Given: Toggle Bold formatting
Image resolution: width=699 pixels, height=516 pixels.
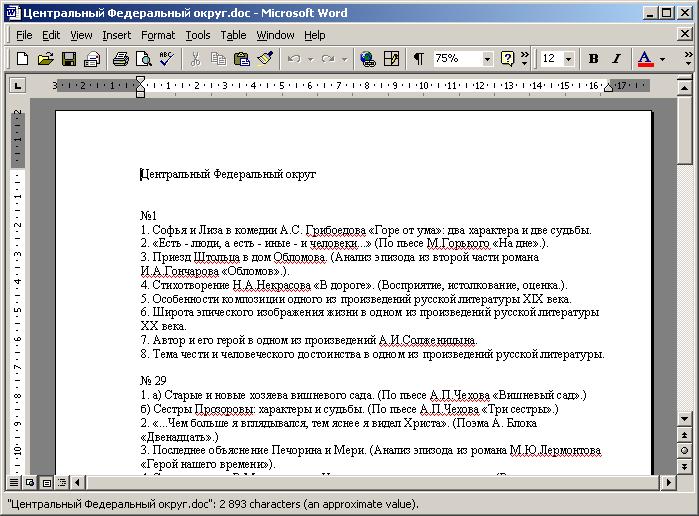Looking at the screenshot, I should [x=593, y=59].
